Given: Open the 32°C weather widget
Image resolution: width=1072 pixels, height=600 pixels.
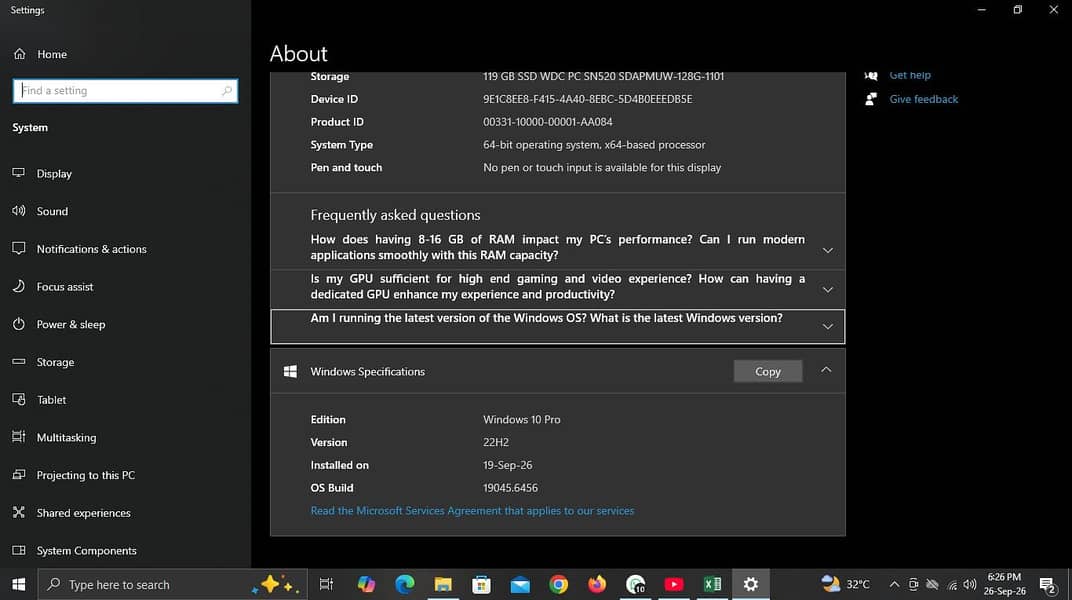Looking at the screenshot, I should [846, 584].
